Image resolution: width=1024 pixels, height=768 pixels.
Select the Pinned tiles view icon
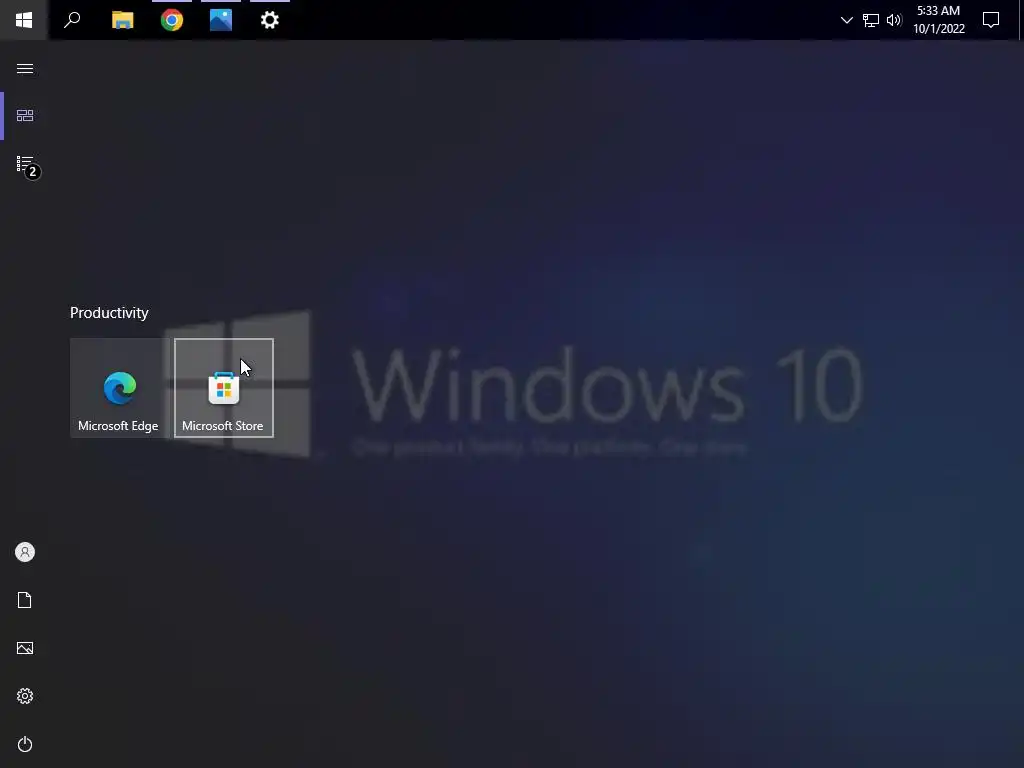tap(25, 116)
